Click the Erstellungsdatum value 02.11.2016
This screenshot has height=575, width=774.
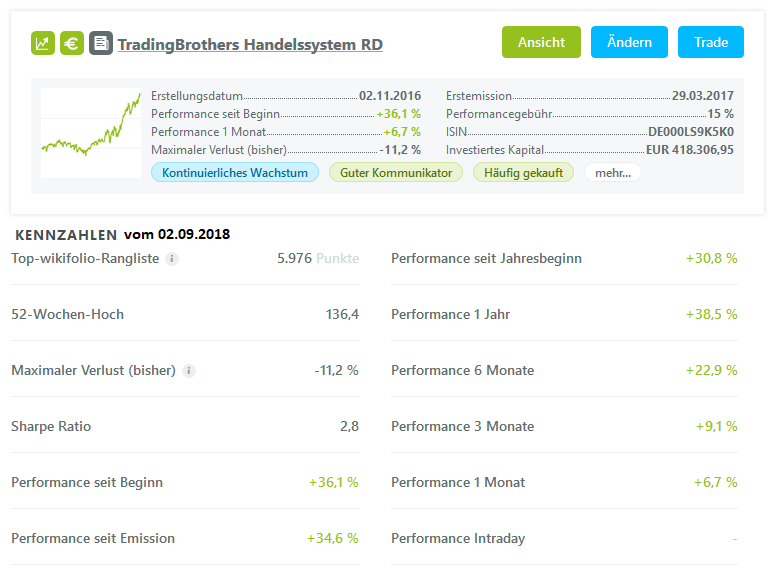tap(390, 96)
